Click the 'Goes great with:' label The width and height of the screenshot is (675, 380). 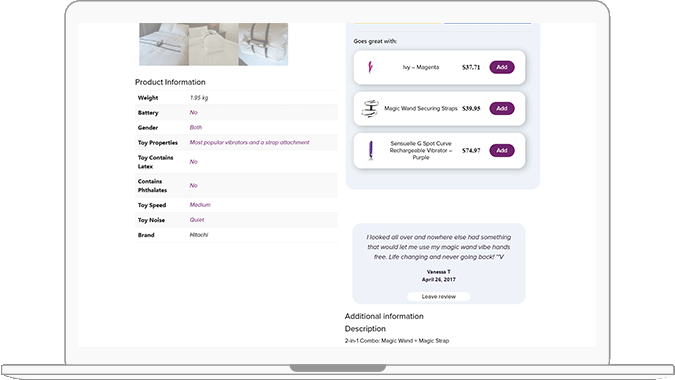[375, 41]
